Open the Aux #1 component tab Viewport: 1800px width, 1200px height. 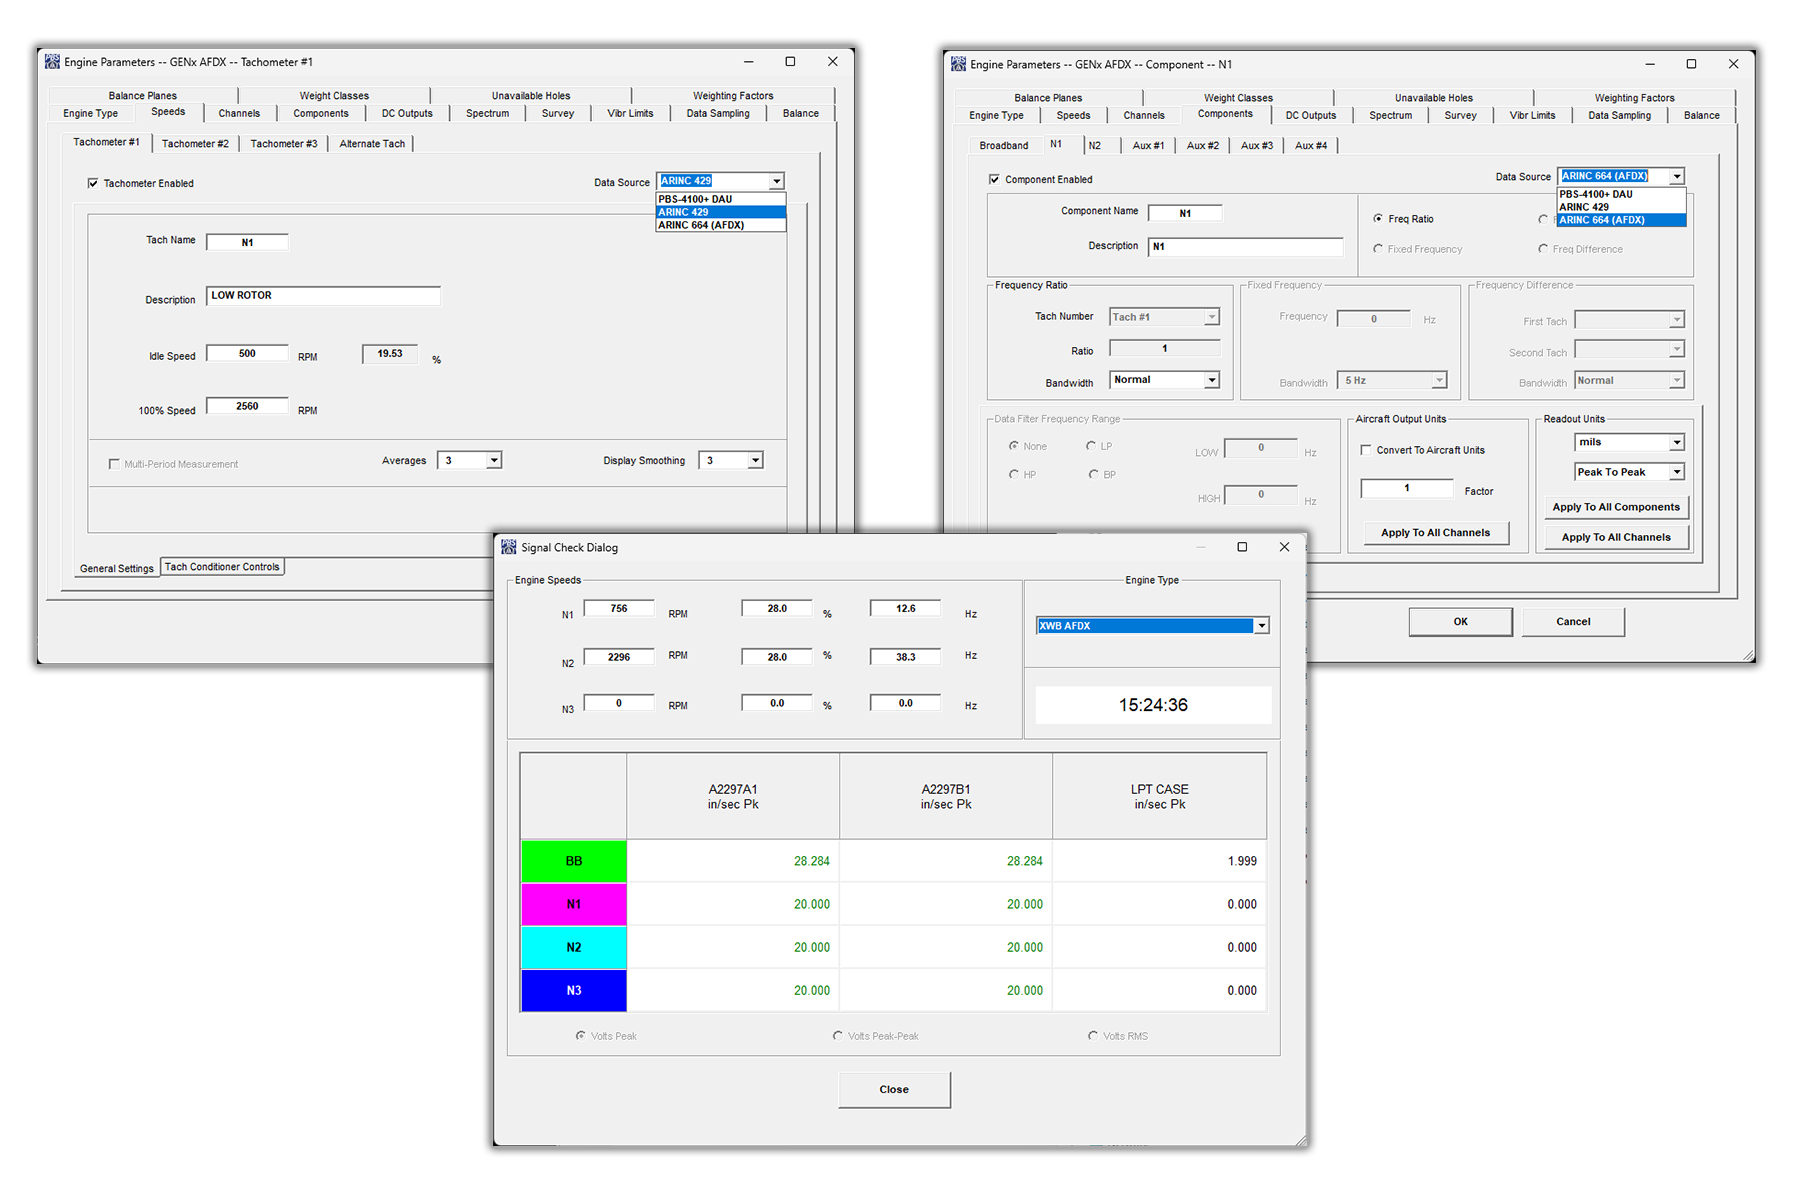(x=1147, y=146)
